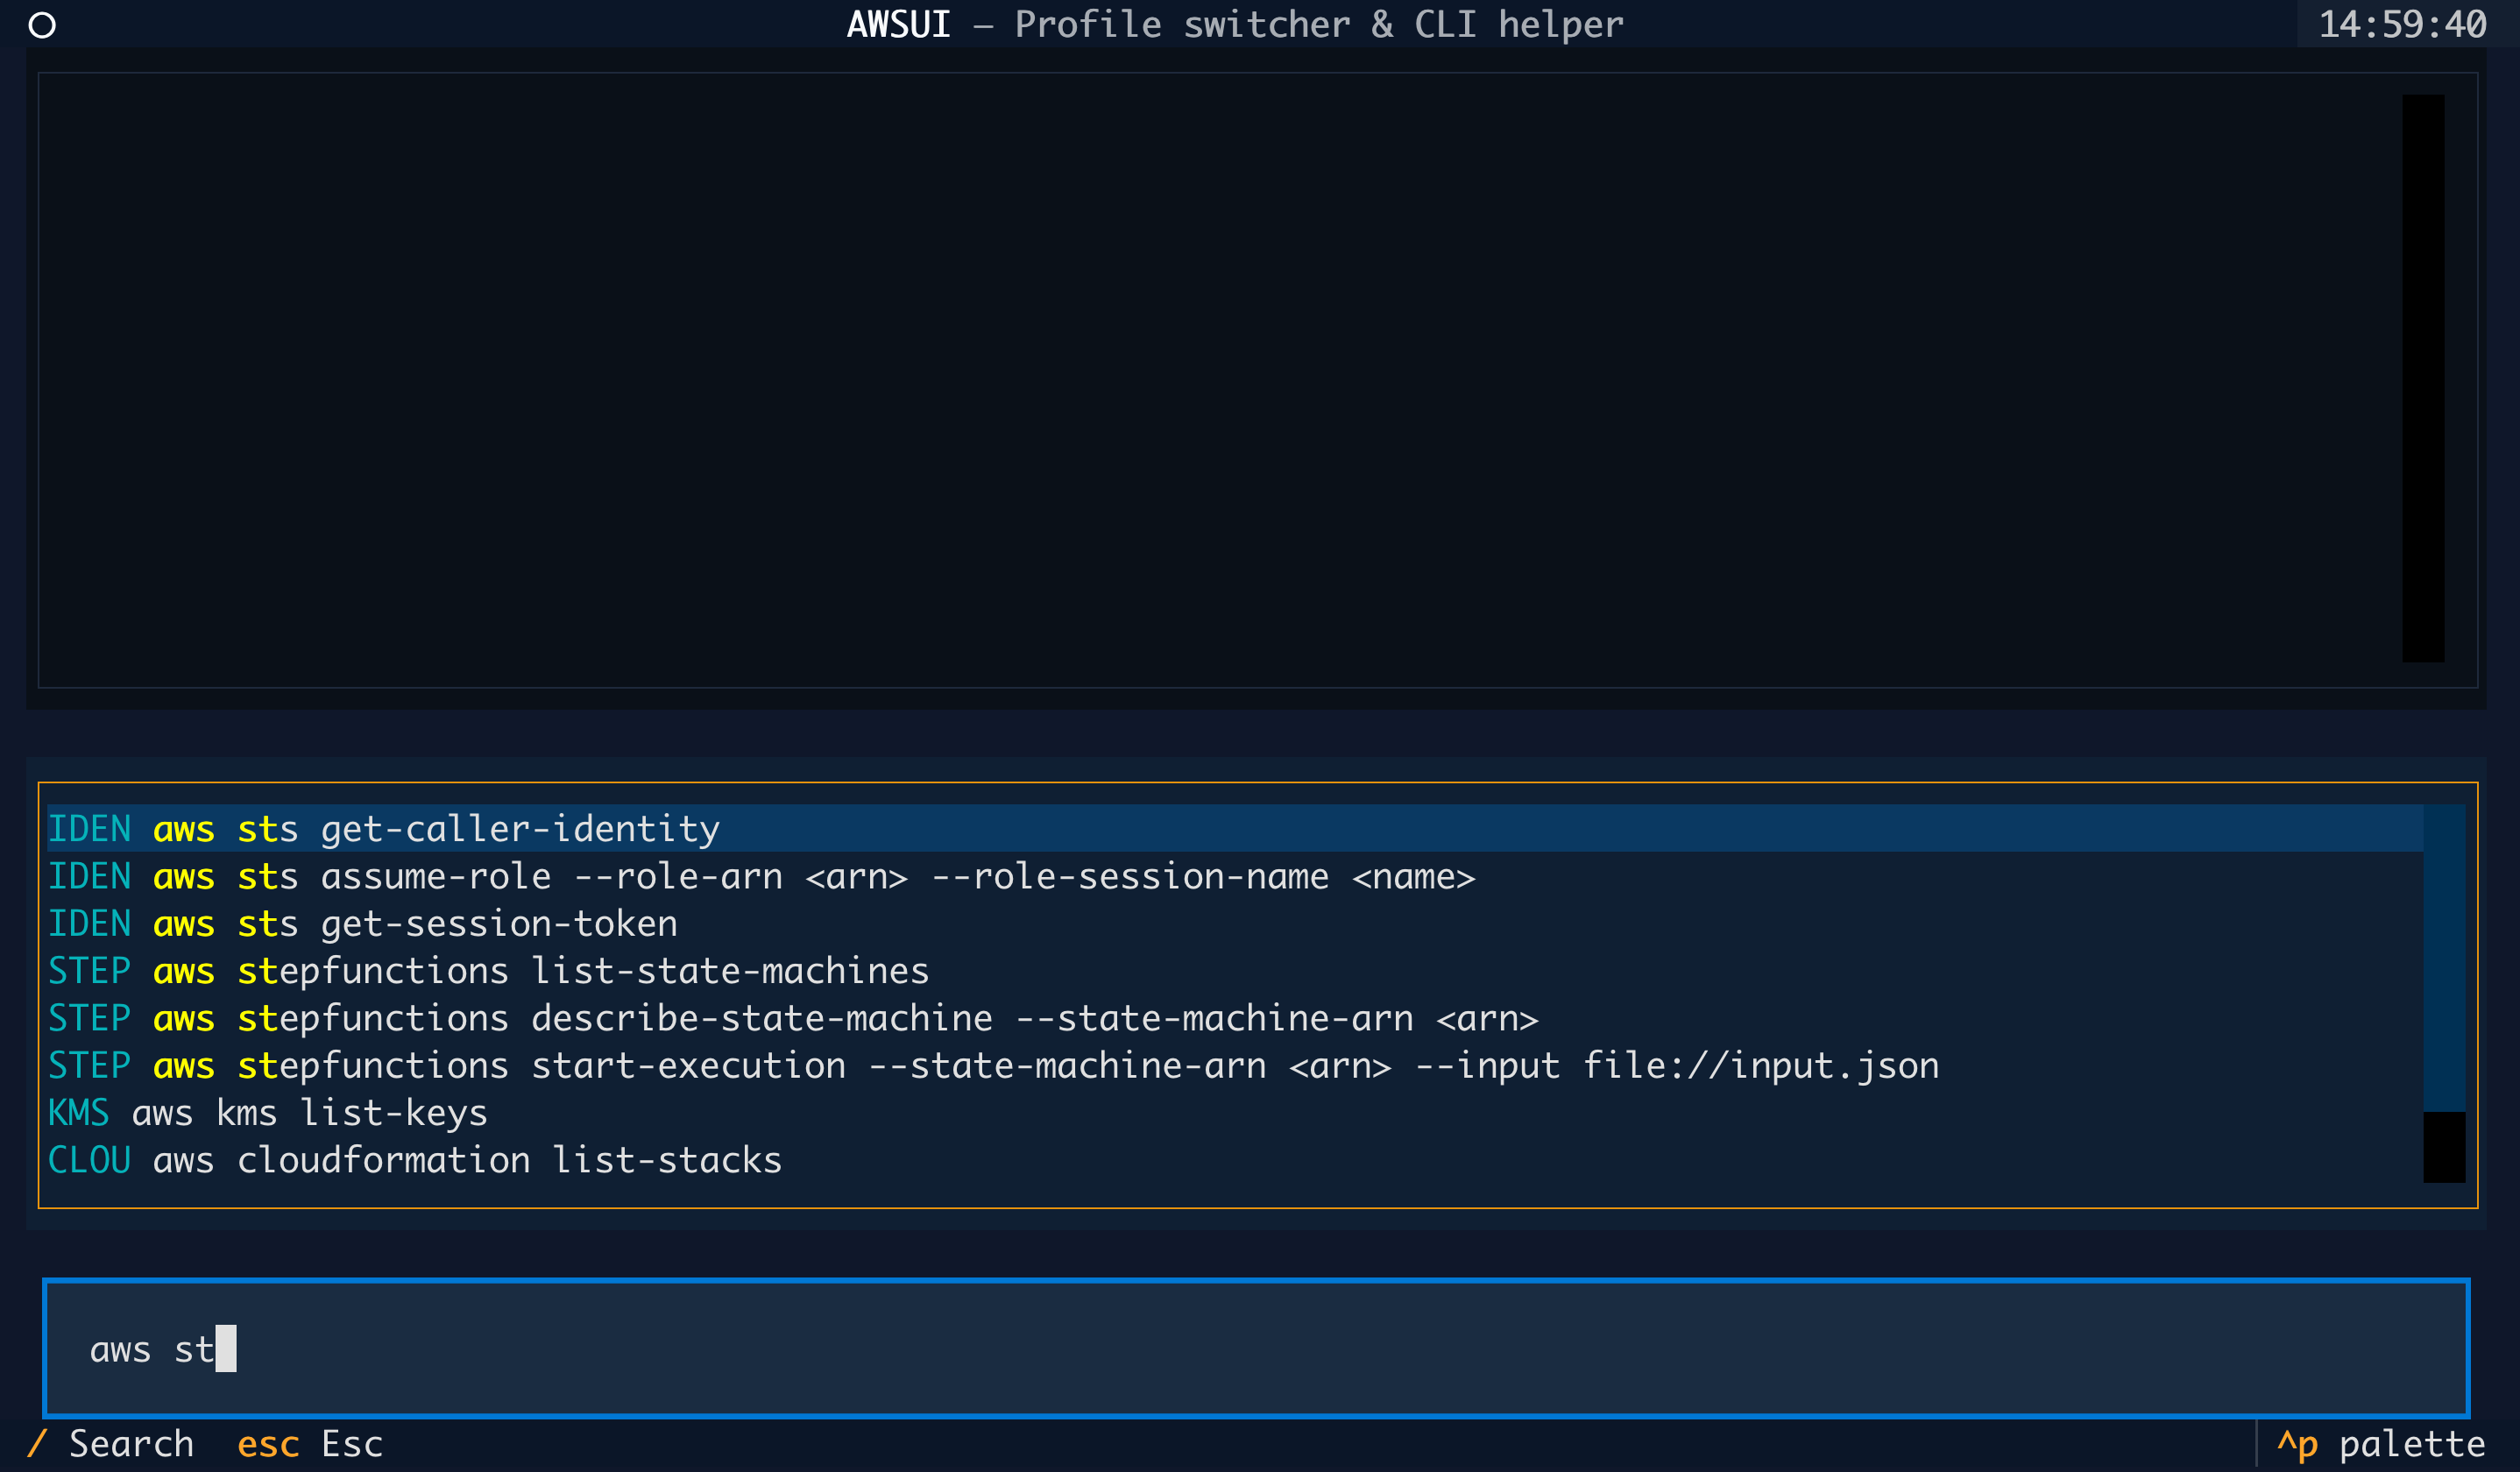Viewport: 2520px width, 1472px height.
Task: Click the upper output panel scrollbar
Action: click(2423, 378)
